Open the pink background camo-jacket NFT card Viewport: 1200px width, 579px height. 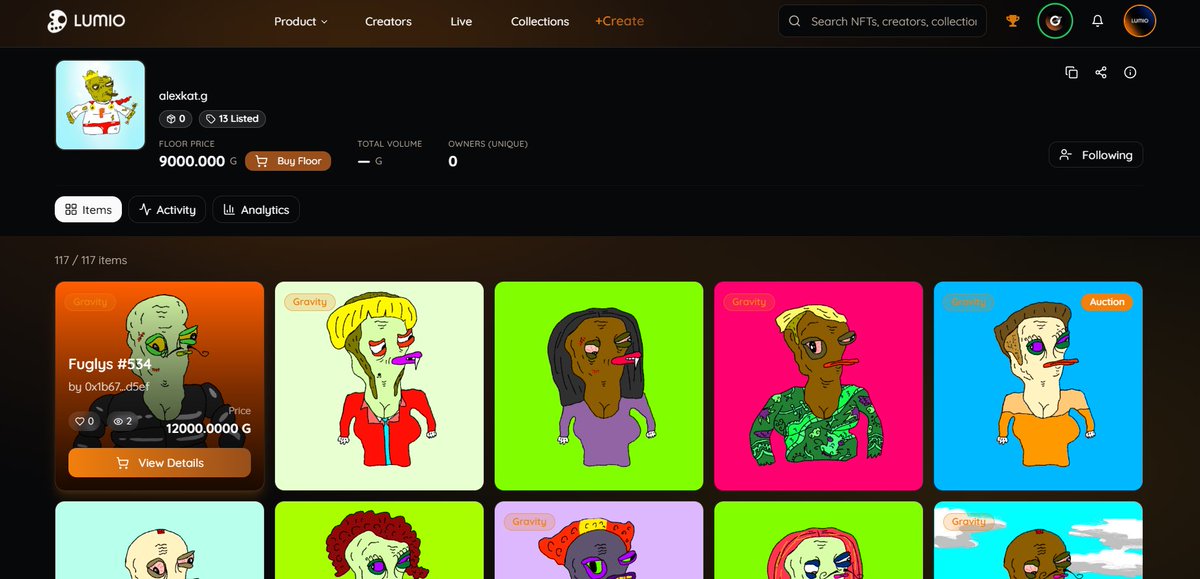(x=818, y=386)
